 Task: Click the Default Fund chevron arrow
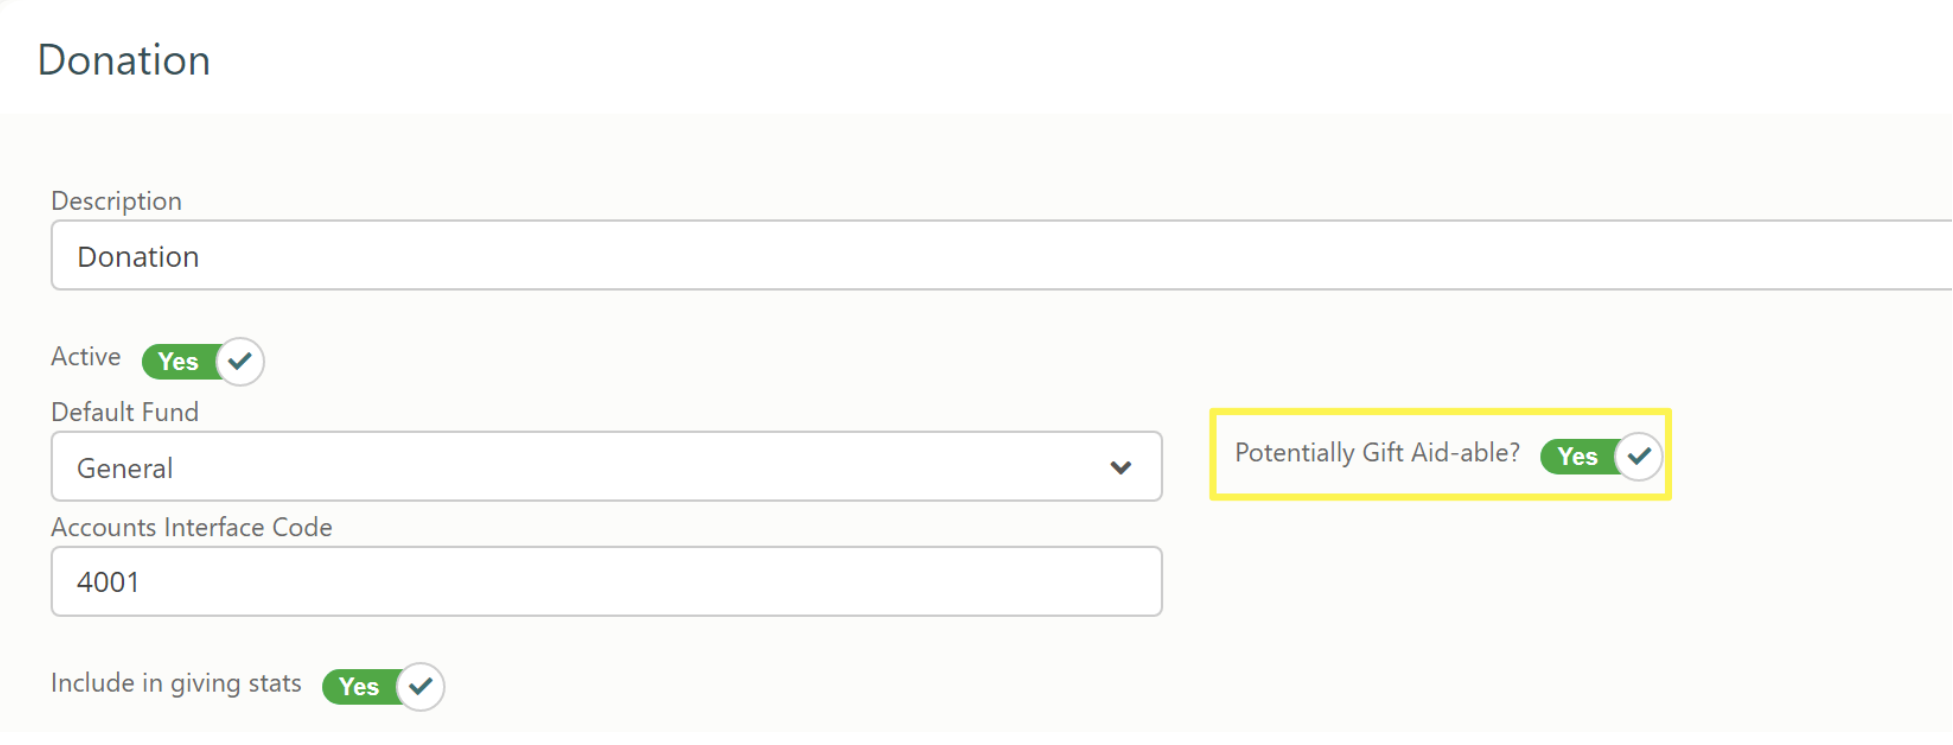1120,467
